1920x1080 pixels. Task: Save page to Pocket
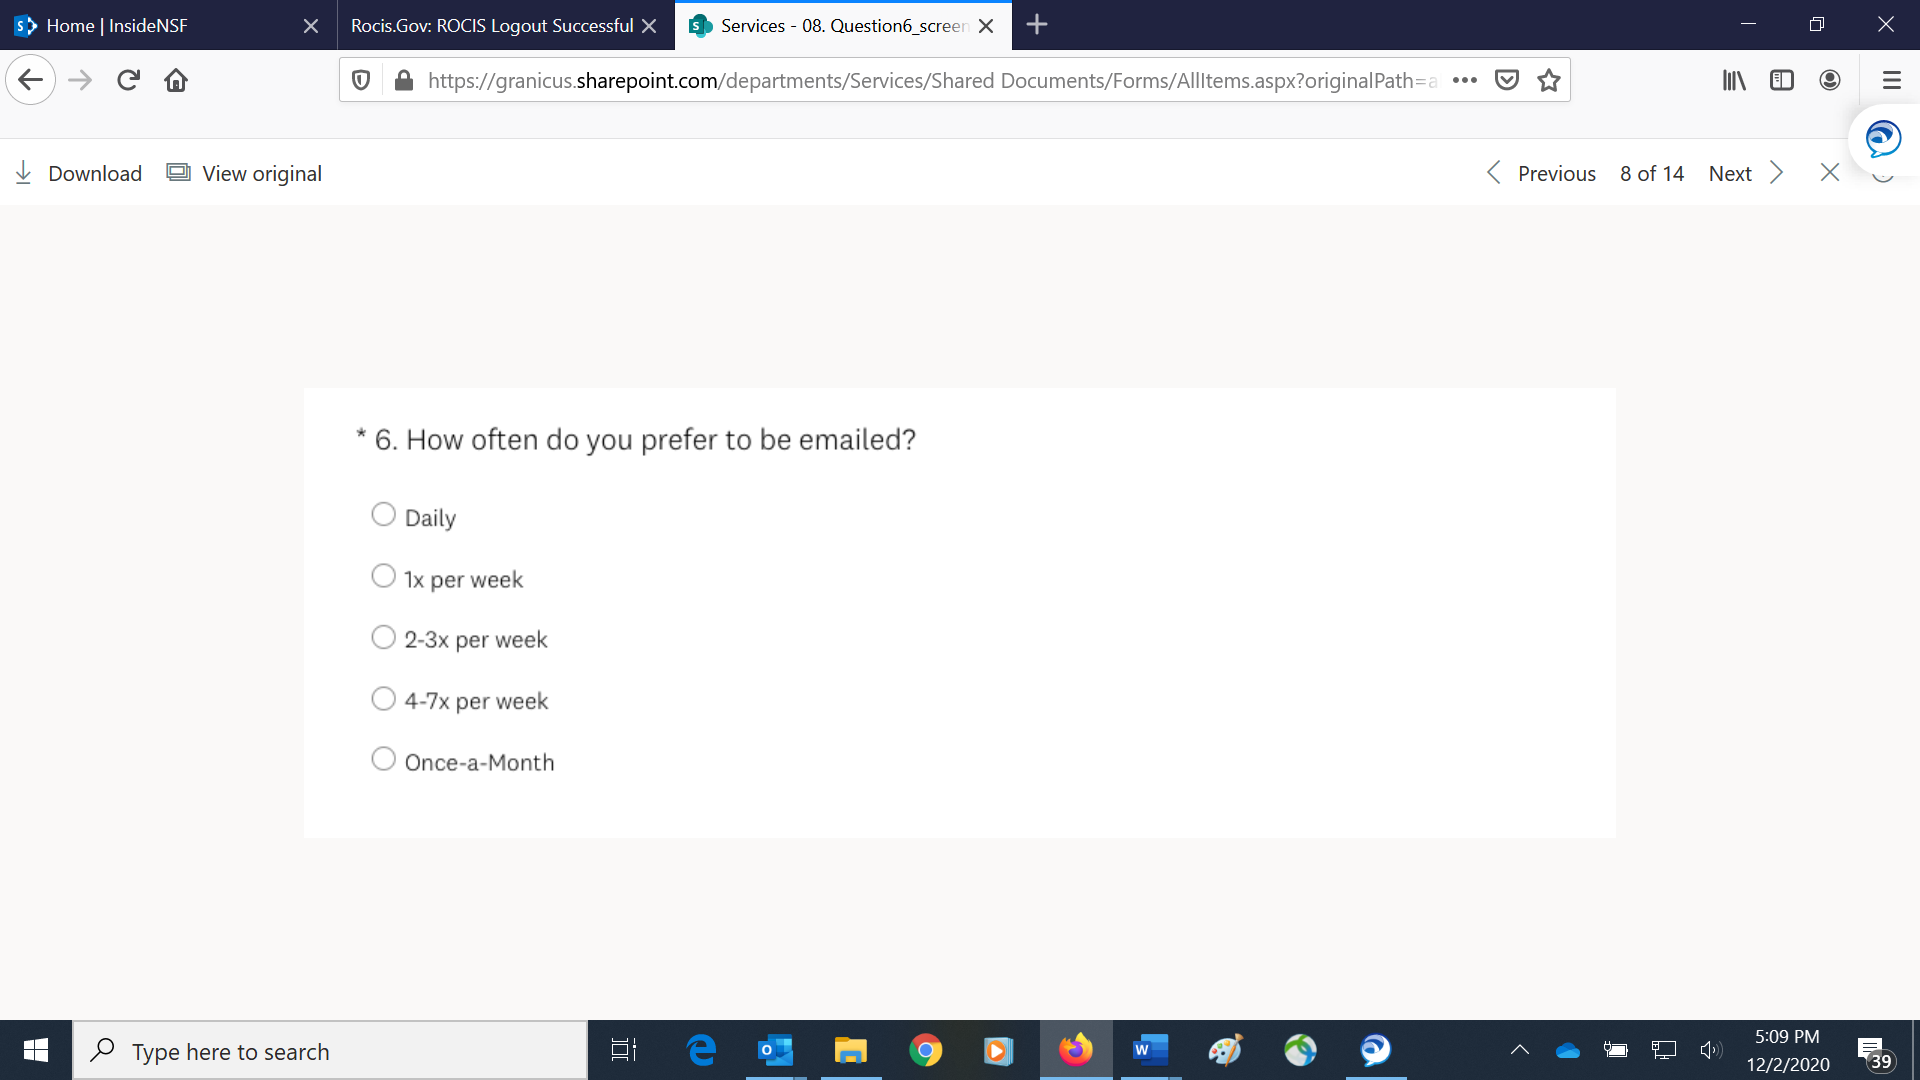click(x=1507, y=80)
